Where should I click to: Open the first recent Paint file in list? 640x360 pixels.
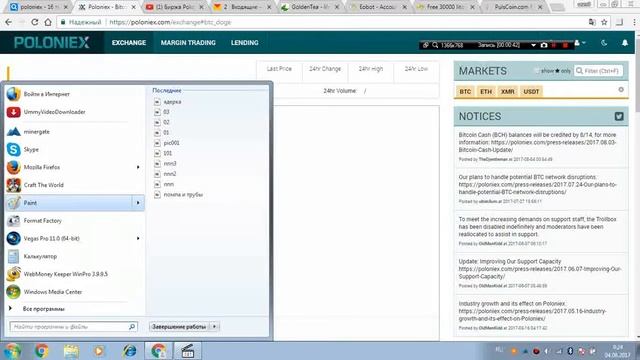click(x=172, y=102)
